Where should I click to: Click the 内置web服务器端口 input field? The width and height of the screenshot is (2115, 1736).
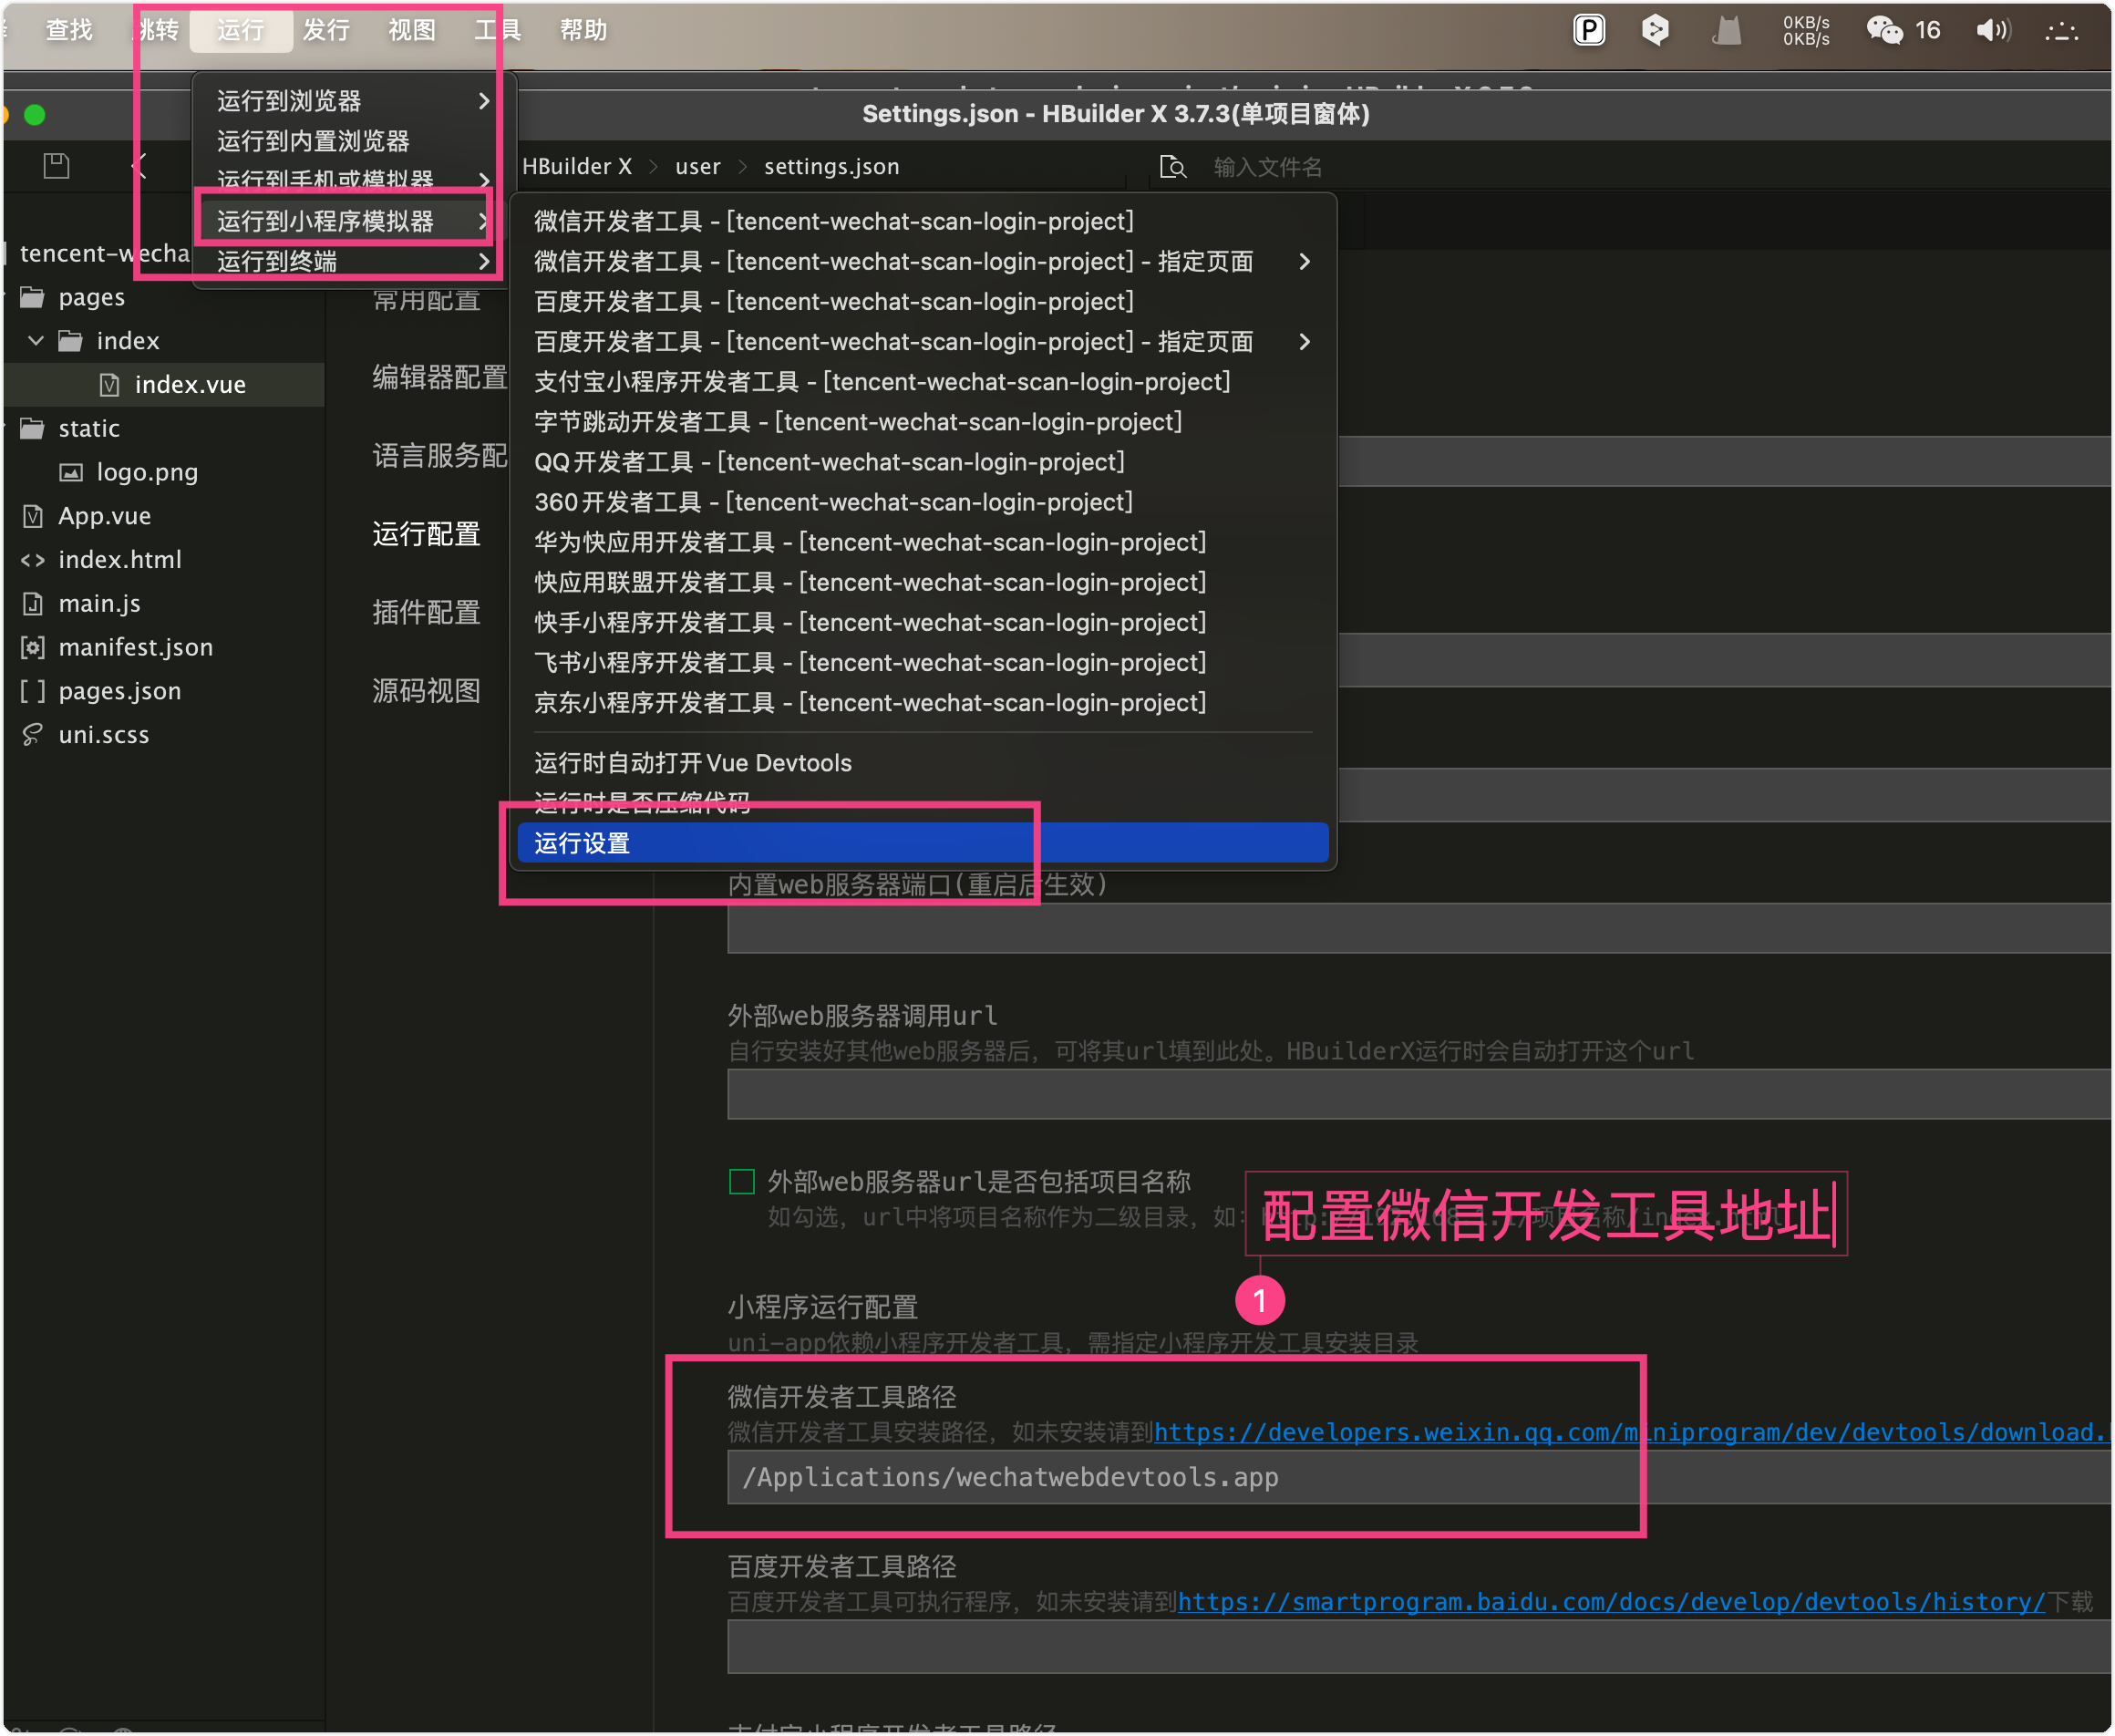(1419, 928)
